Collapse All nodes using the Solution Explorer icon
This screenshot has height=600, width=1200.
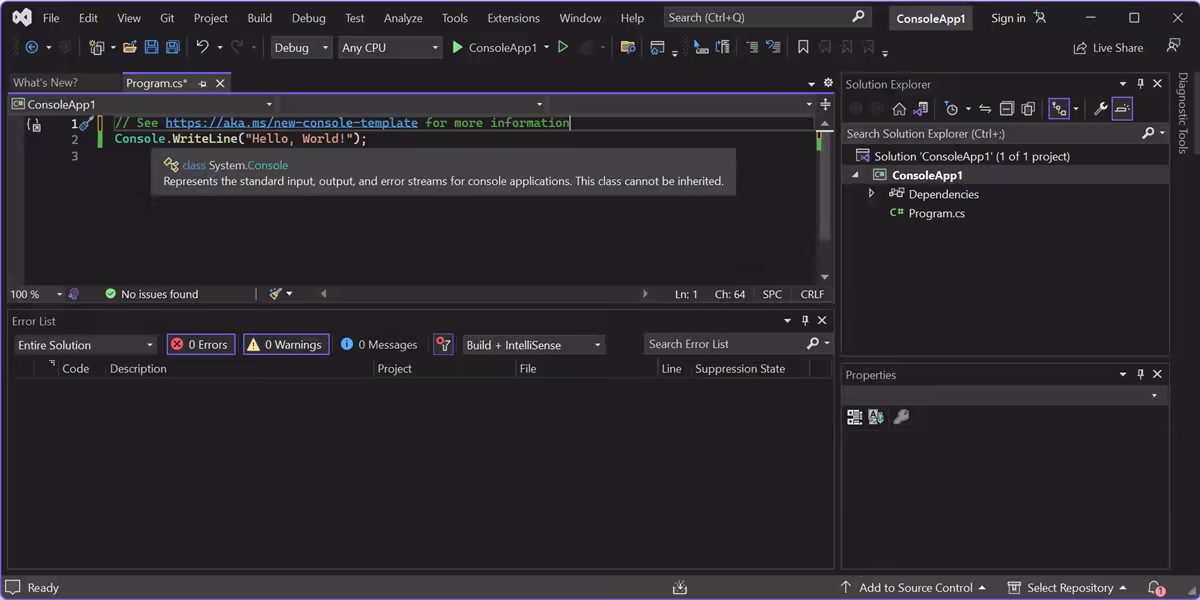tap(1007, 108)
